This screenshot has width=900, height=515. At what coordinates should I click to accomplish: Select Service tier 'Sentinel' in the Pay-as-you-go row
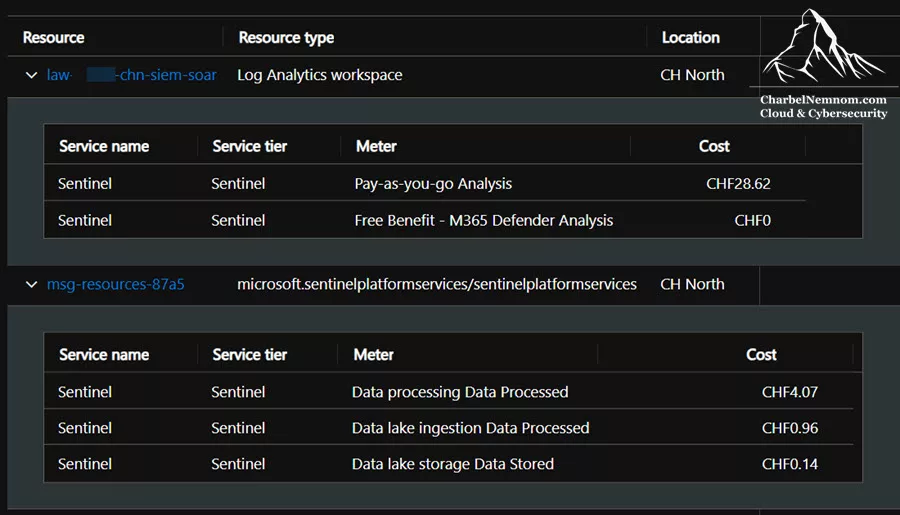(238, 184)
